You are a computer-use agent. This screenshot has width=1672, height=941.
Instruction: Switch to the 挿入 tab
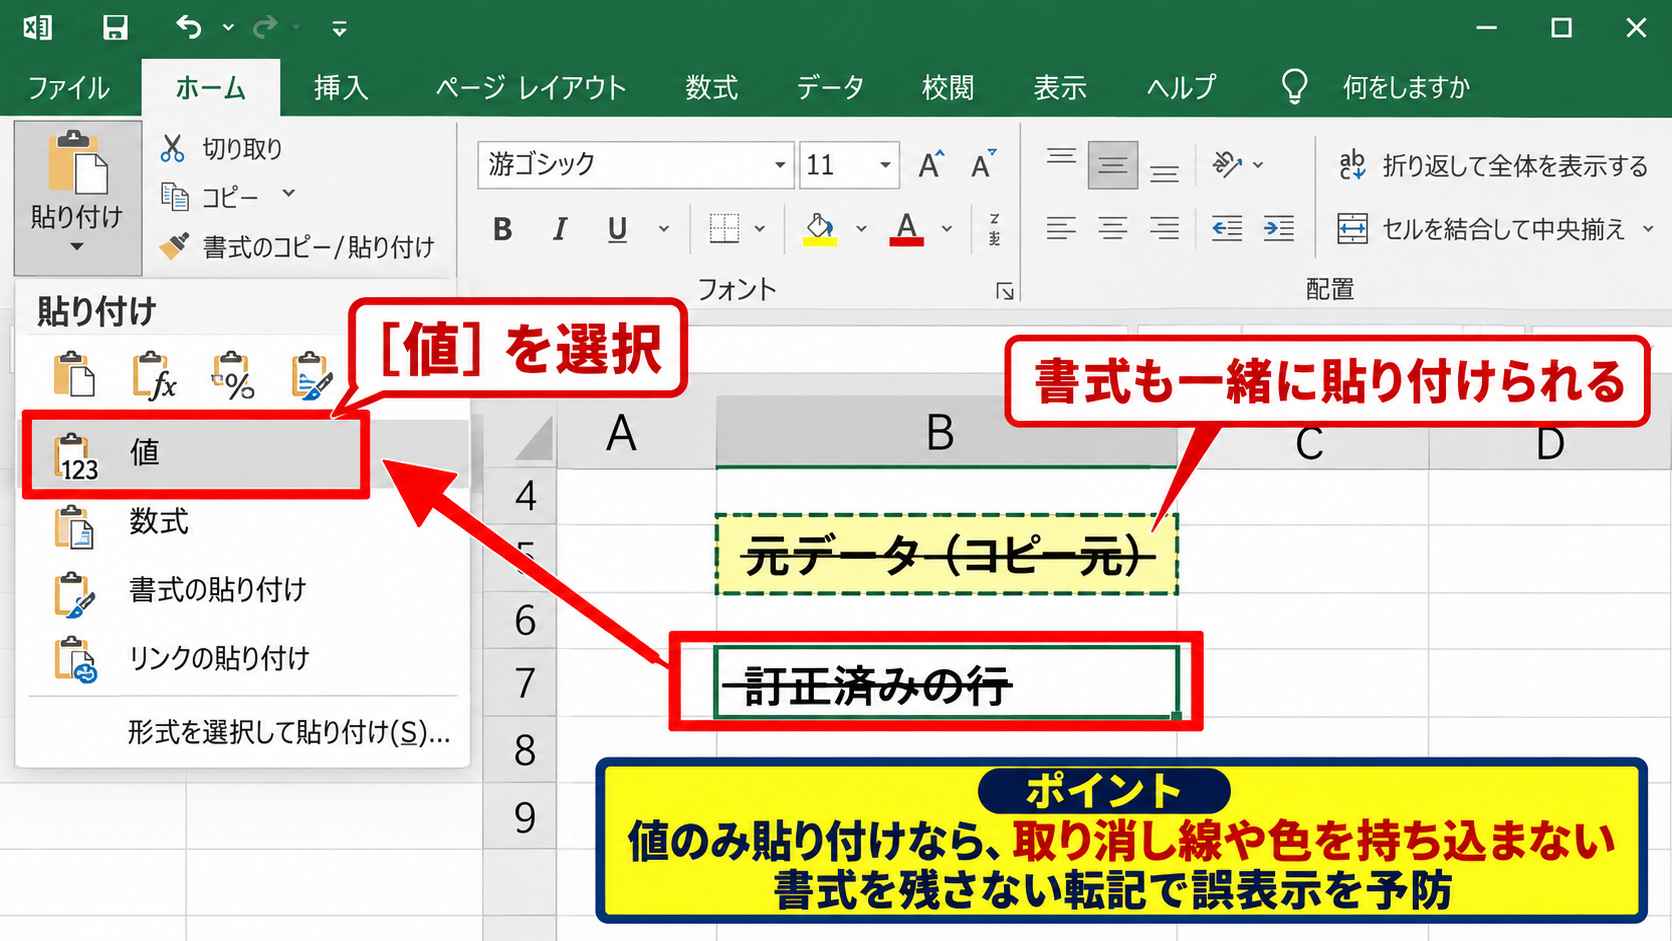click(x=341, y=88)
